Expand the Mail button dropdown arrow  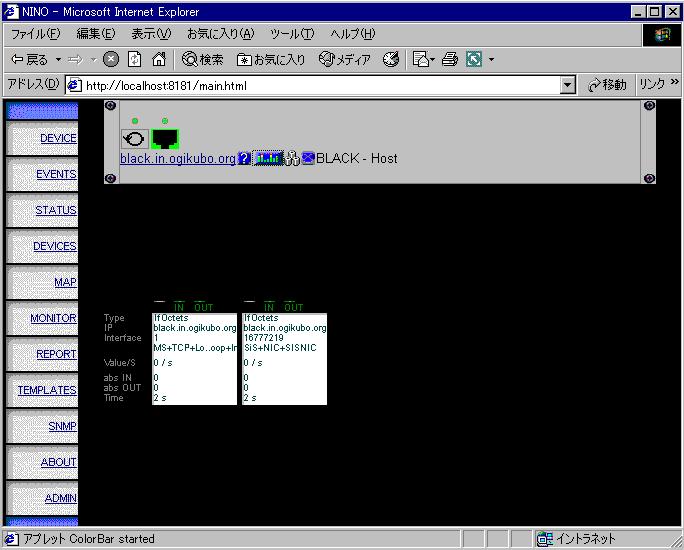pos(435,60)
